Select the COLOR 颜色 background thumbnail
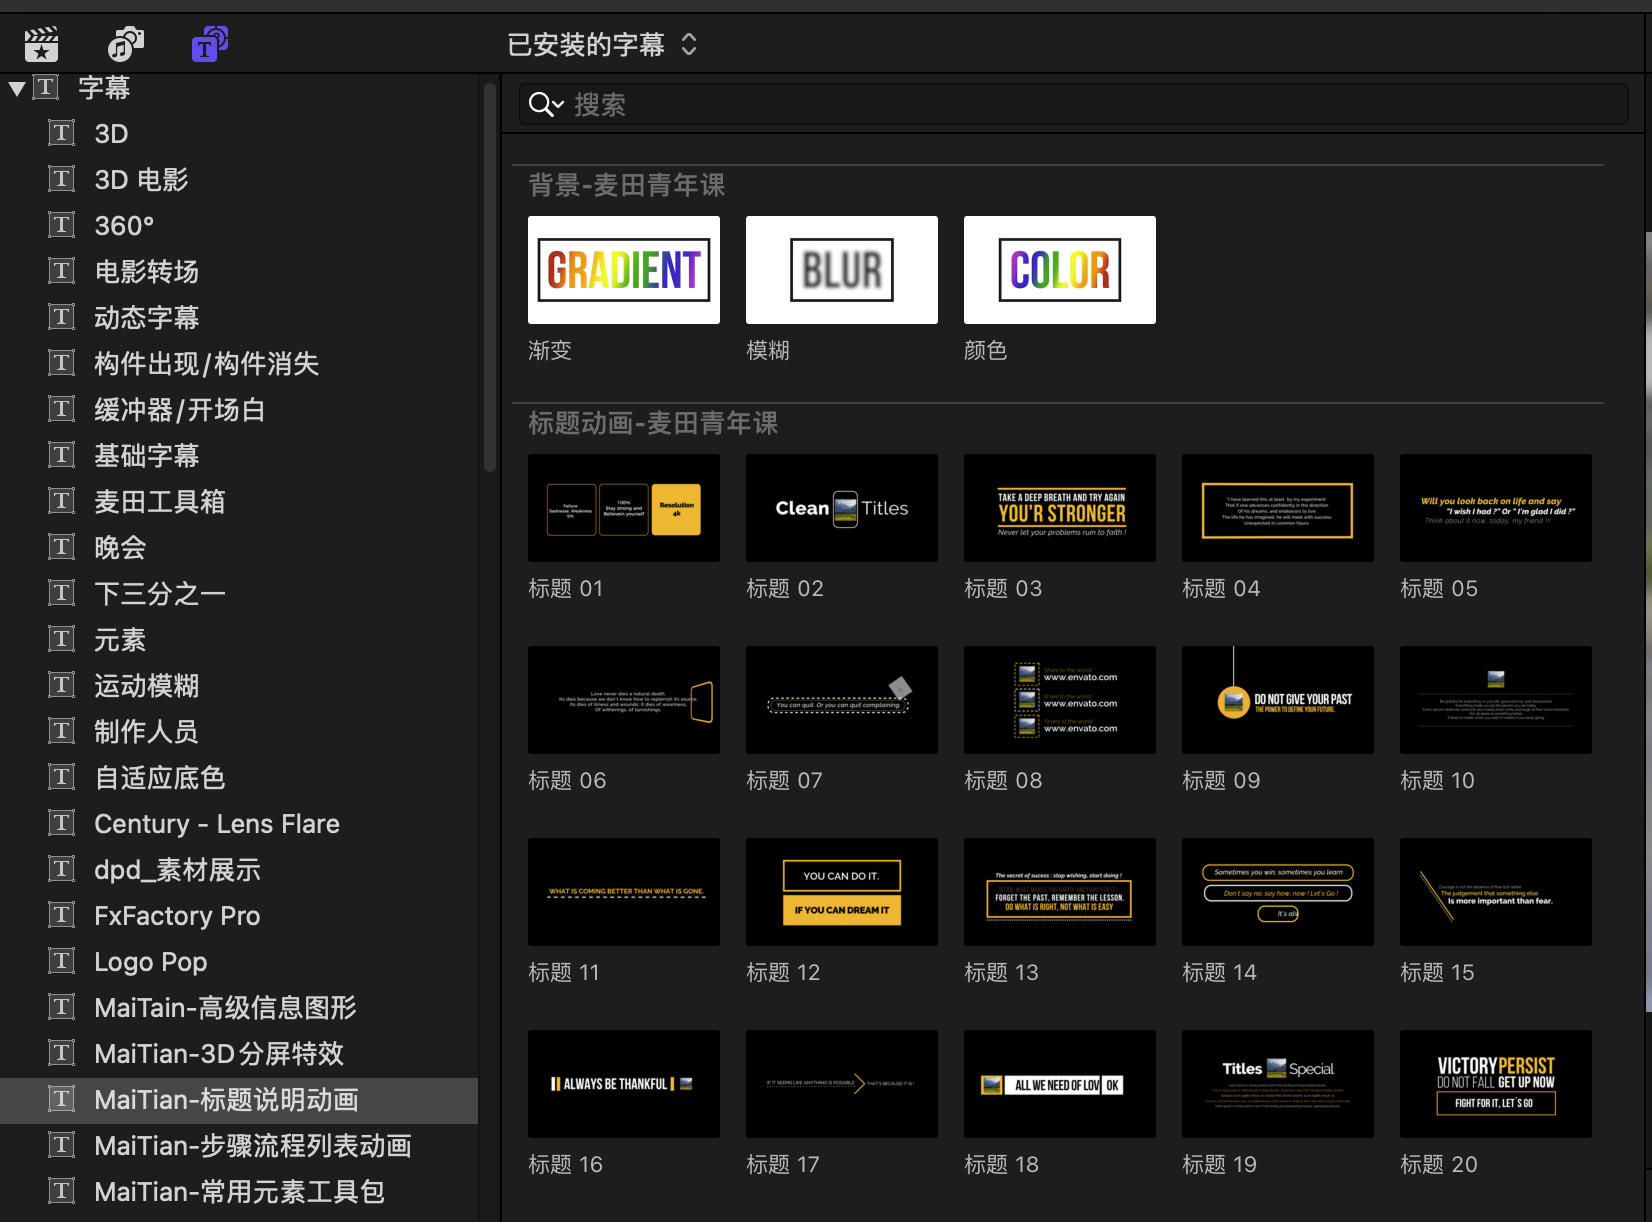Viewport: 1652px width, 1222px height. click(x=1060, y=270)
